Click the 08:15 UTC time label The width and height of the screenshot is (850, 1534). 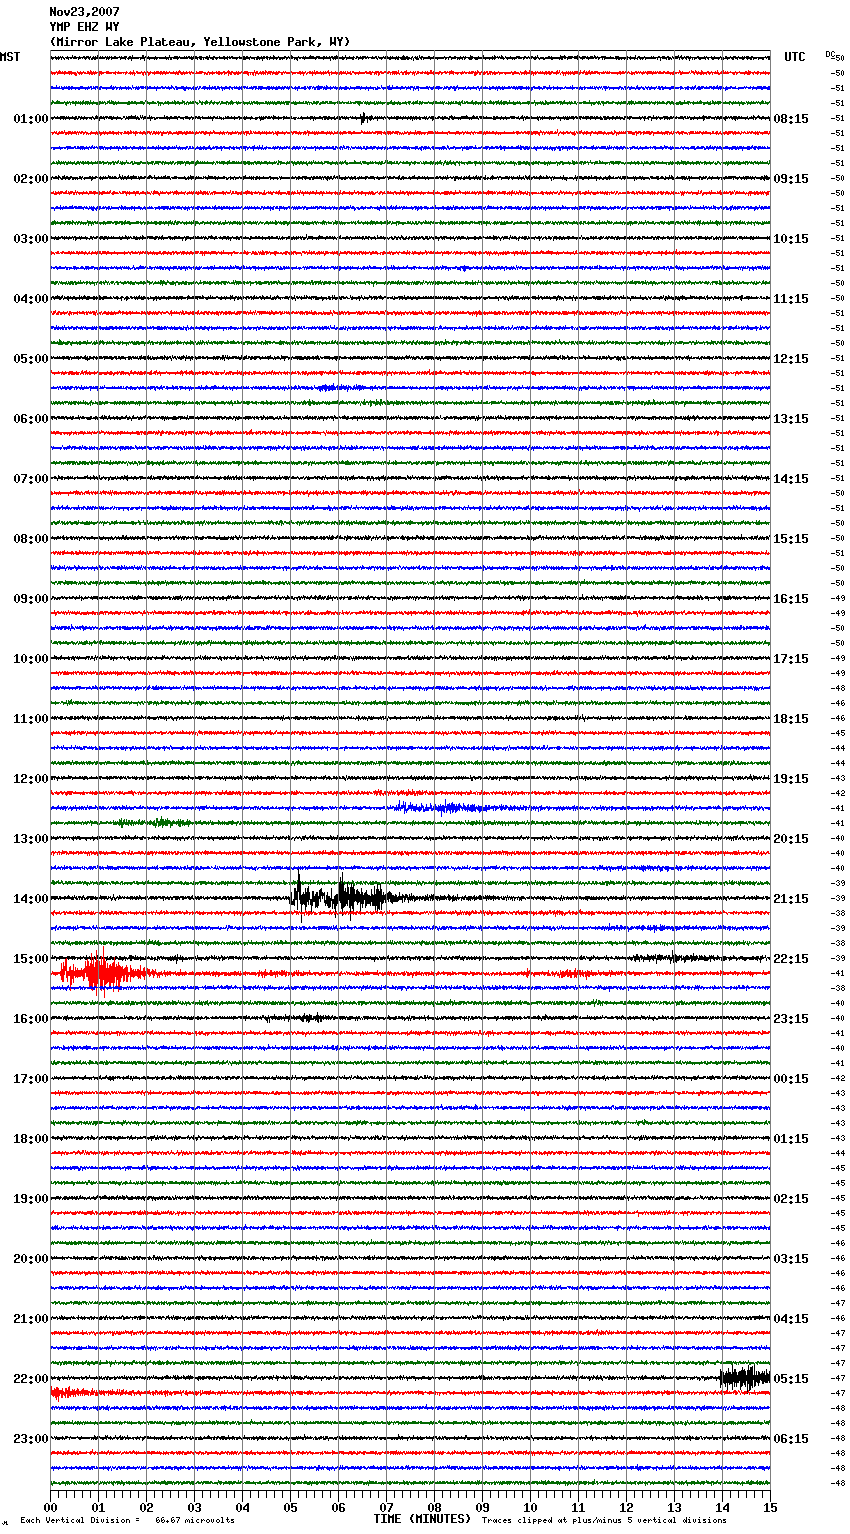pos(791,119)
